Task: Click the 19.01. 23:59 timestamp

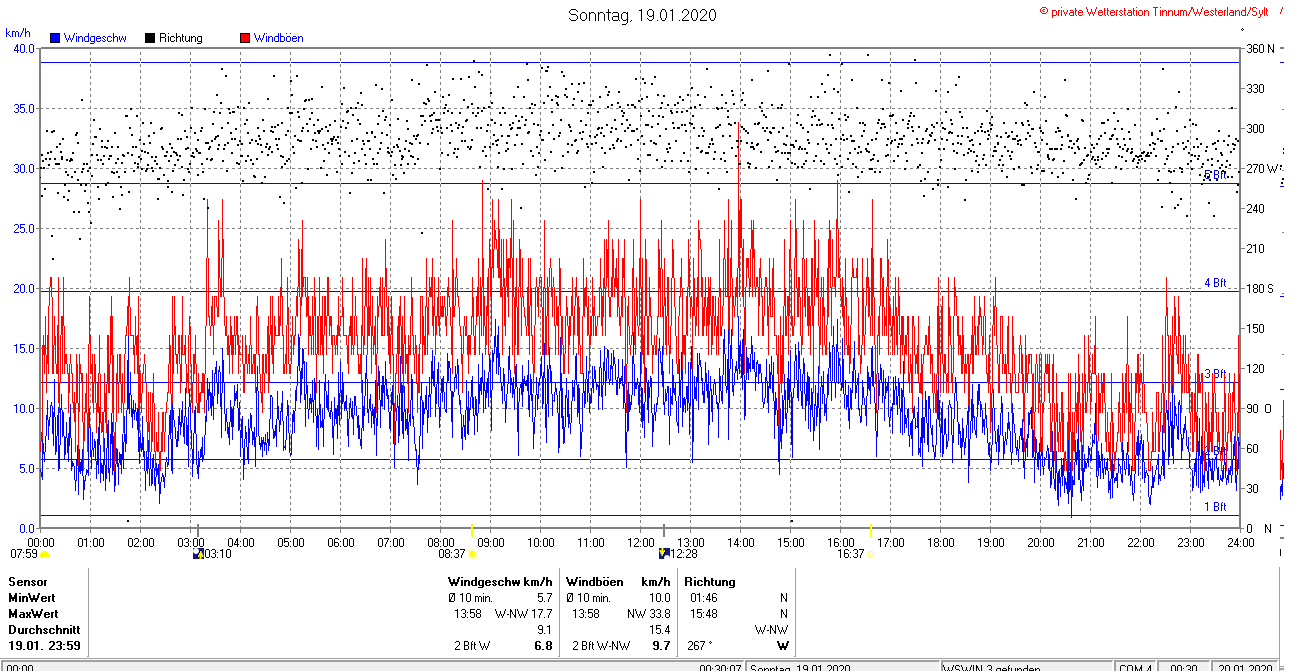Action: point(44,646)
